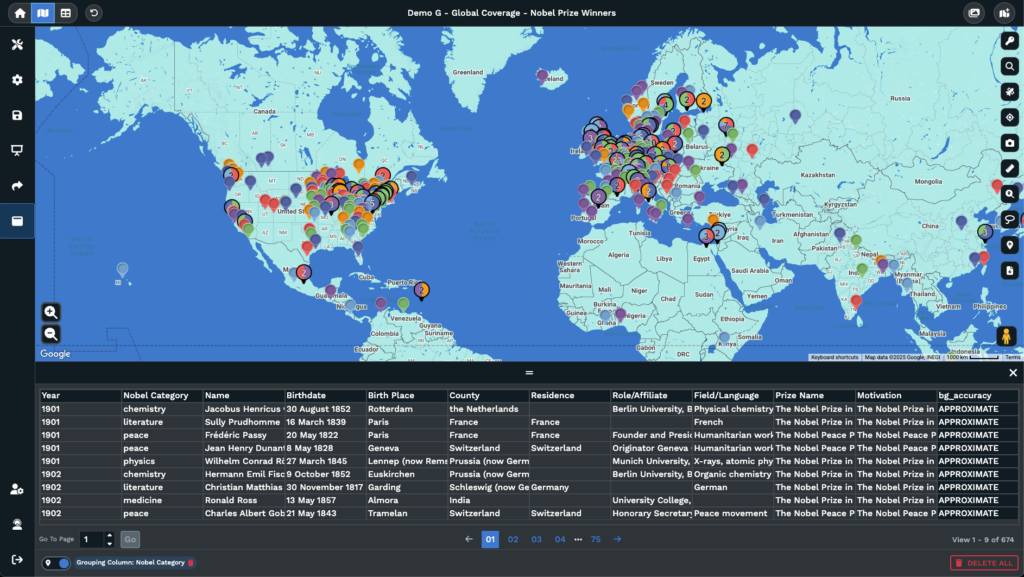Drop the Street View pegman
Viewport: 1024px width, 577px height.
pyautogui.click(x=1005, y=337)
